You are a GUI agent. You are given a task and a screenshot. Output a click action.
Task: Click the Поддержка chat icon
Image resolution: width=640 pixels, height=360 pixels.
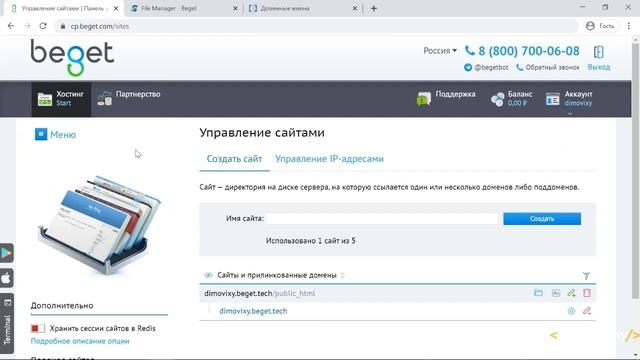coord(424,98)
